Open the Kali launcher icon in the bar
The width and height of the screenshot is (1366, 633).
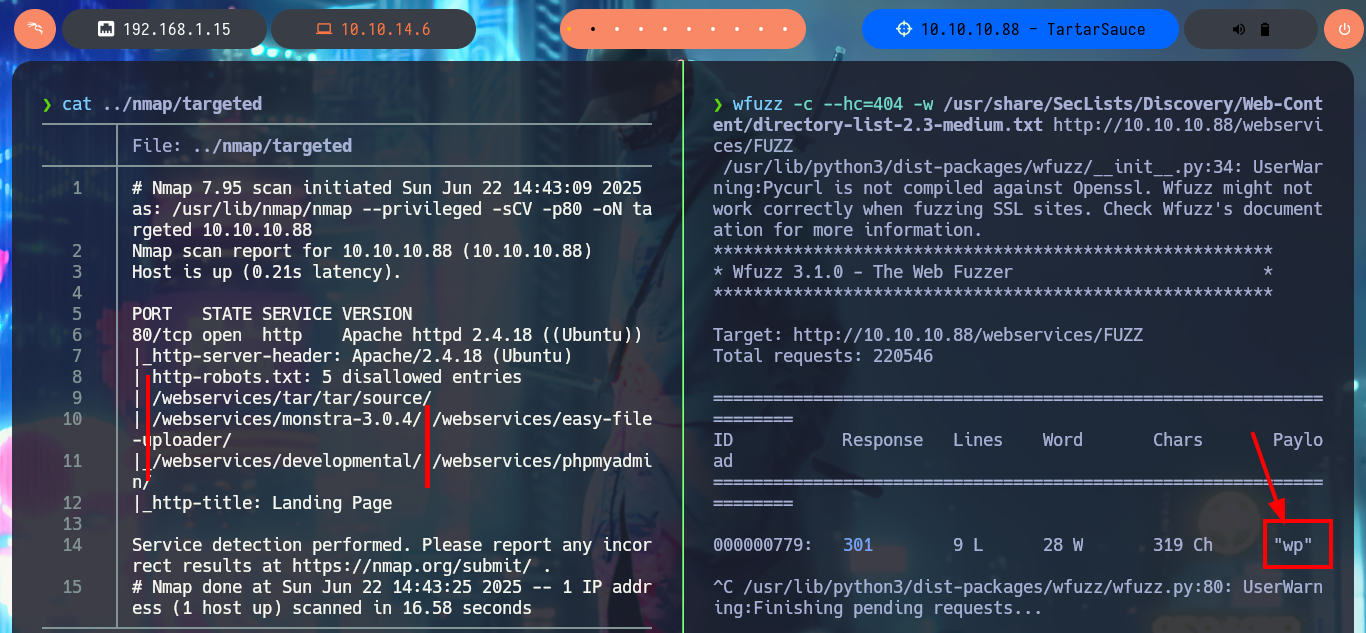tap(34, 29)
